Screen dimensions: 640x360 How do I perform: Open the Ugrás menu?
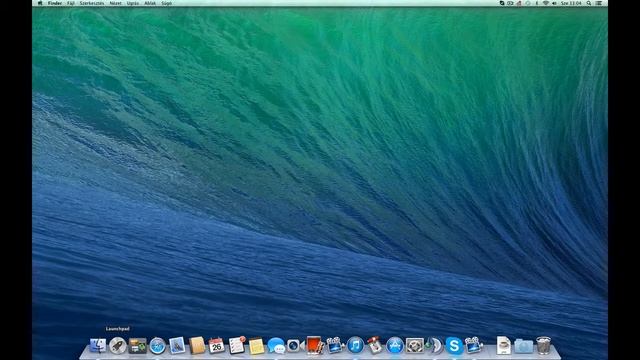(133, 3)
